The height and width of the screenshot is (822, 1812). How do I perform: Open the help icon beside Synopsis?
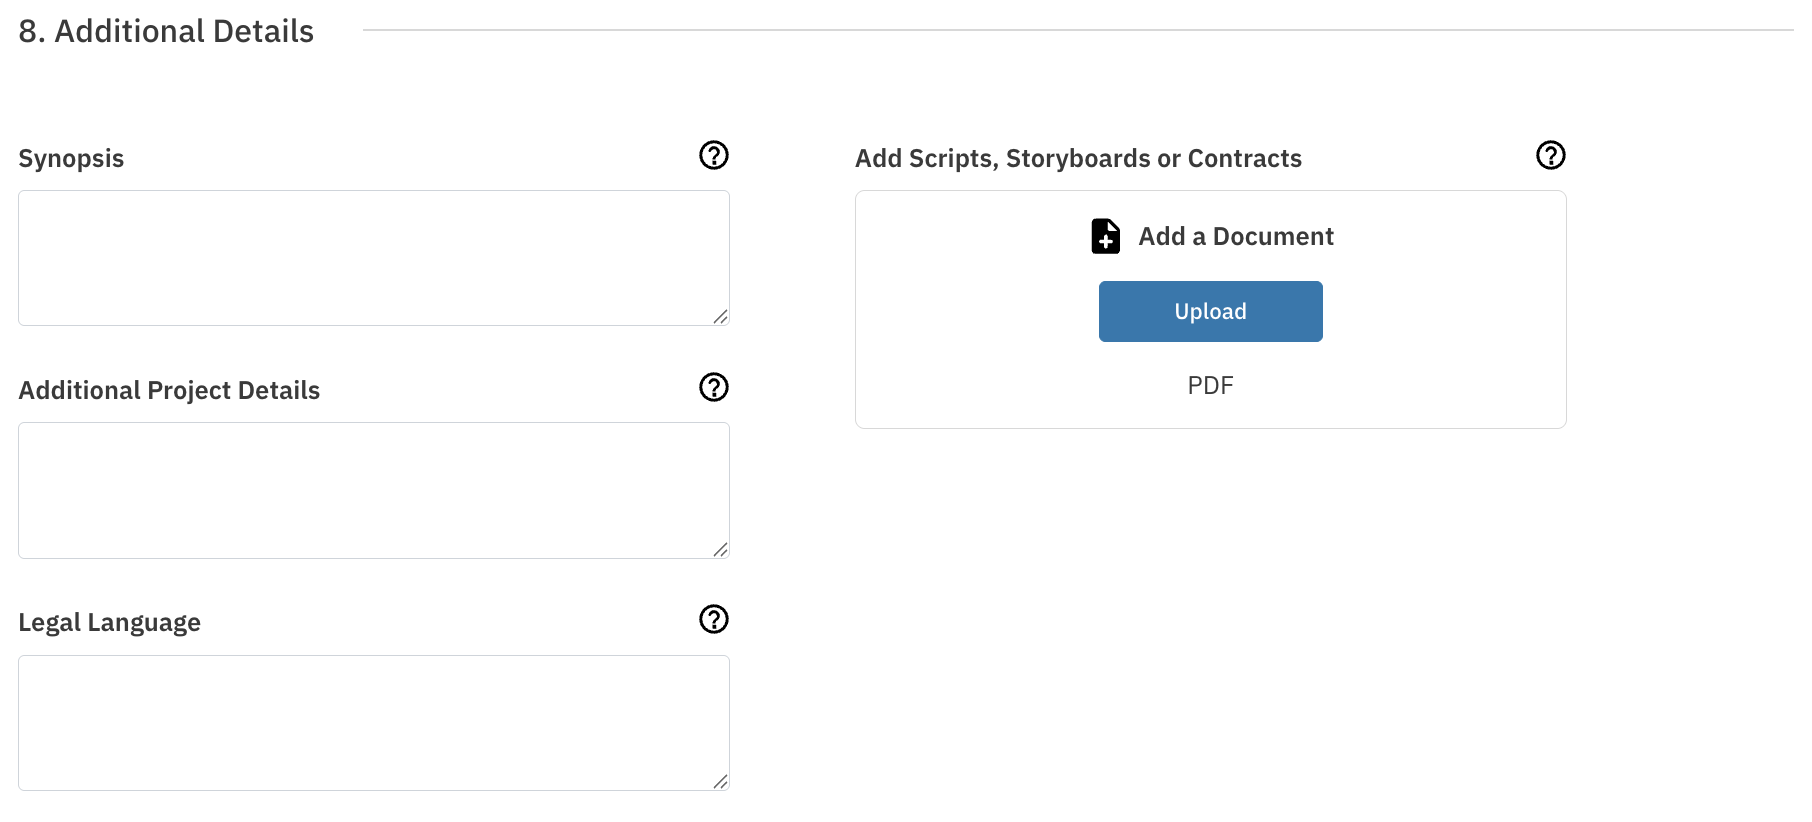click(714, 155)
